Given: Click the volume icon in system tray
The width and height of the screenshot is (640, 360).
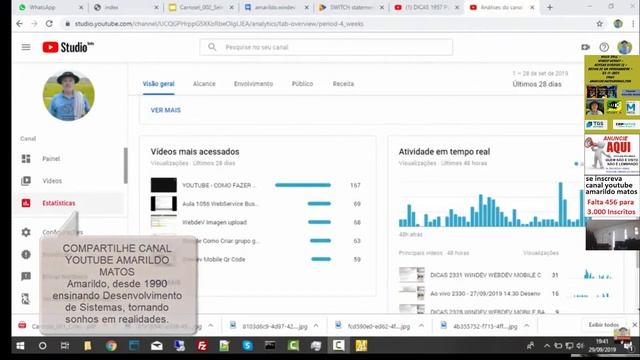Looking at the screenshot, I should click(x=580, y=346).
